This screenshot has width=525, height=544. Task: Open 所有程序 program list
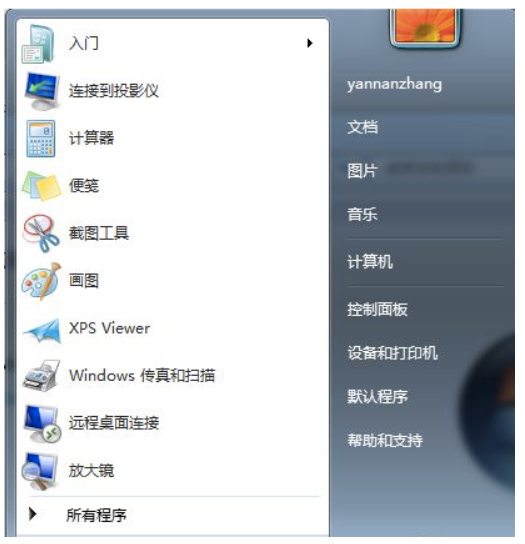[x=96, y=515]
